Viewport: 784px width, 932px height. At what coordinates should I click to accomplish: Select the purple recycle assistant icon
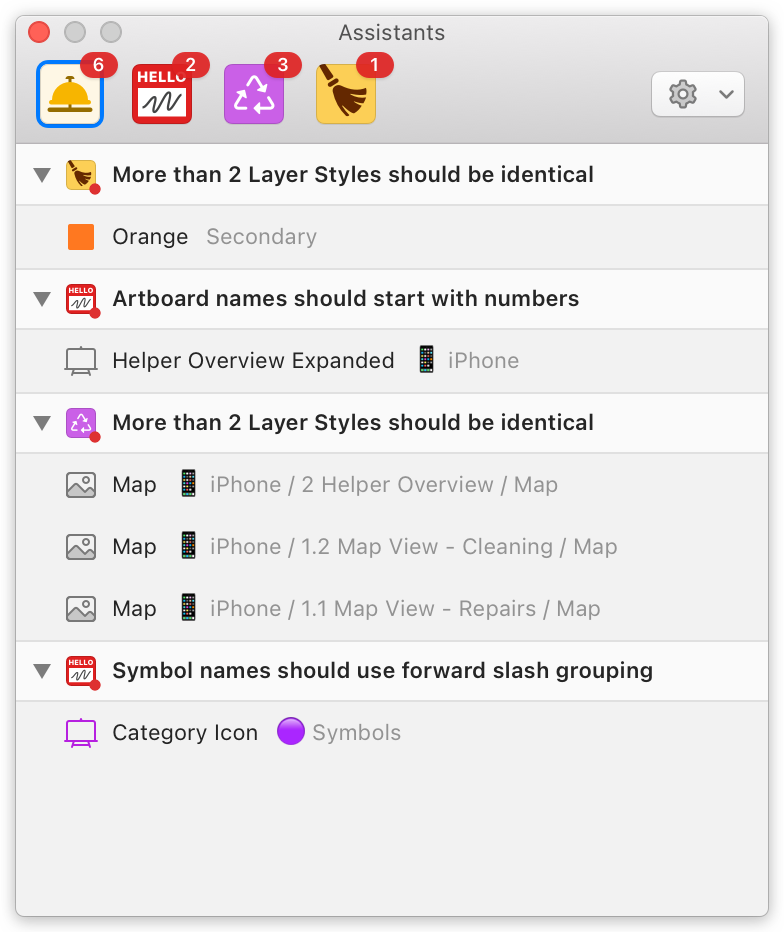[253, 94]
